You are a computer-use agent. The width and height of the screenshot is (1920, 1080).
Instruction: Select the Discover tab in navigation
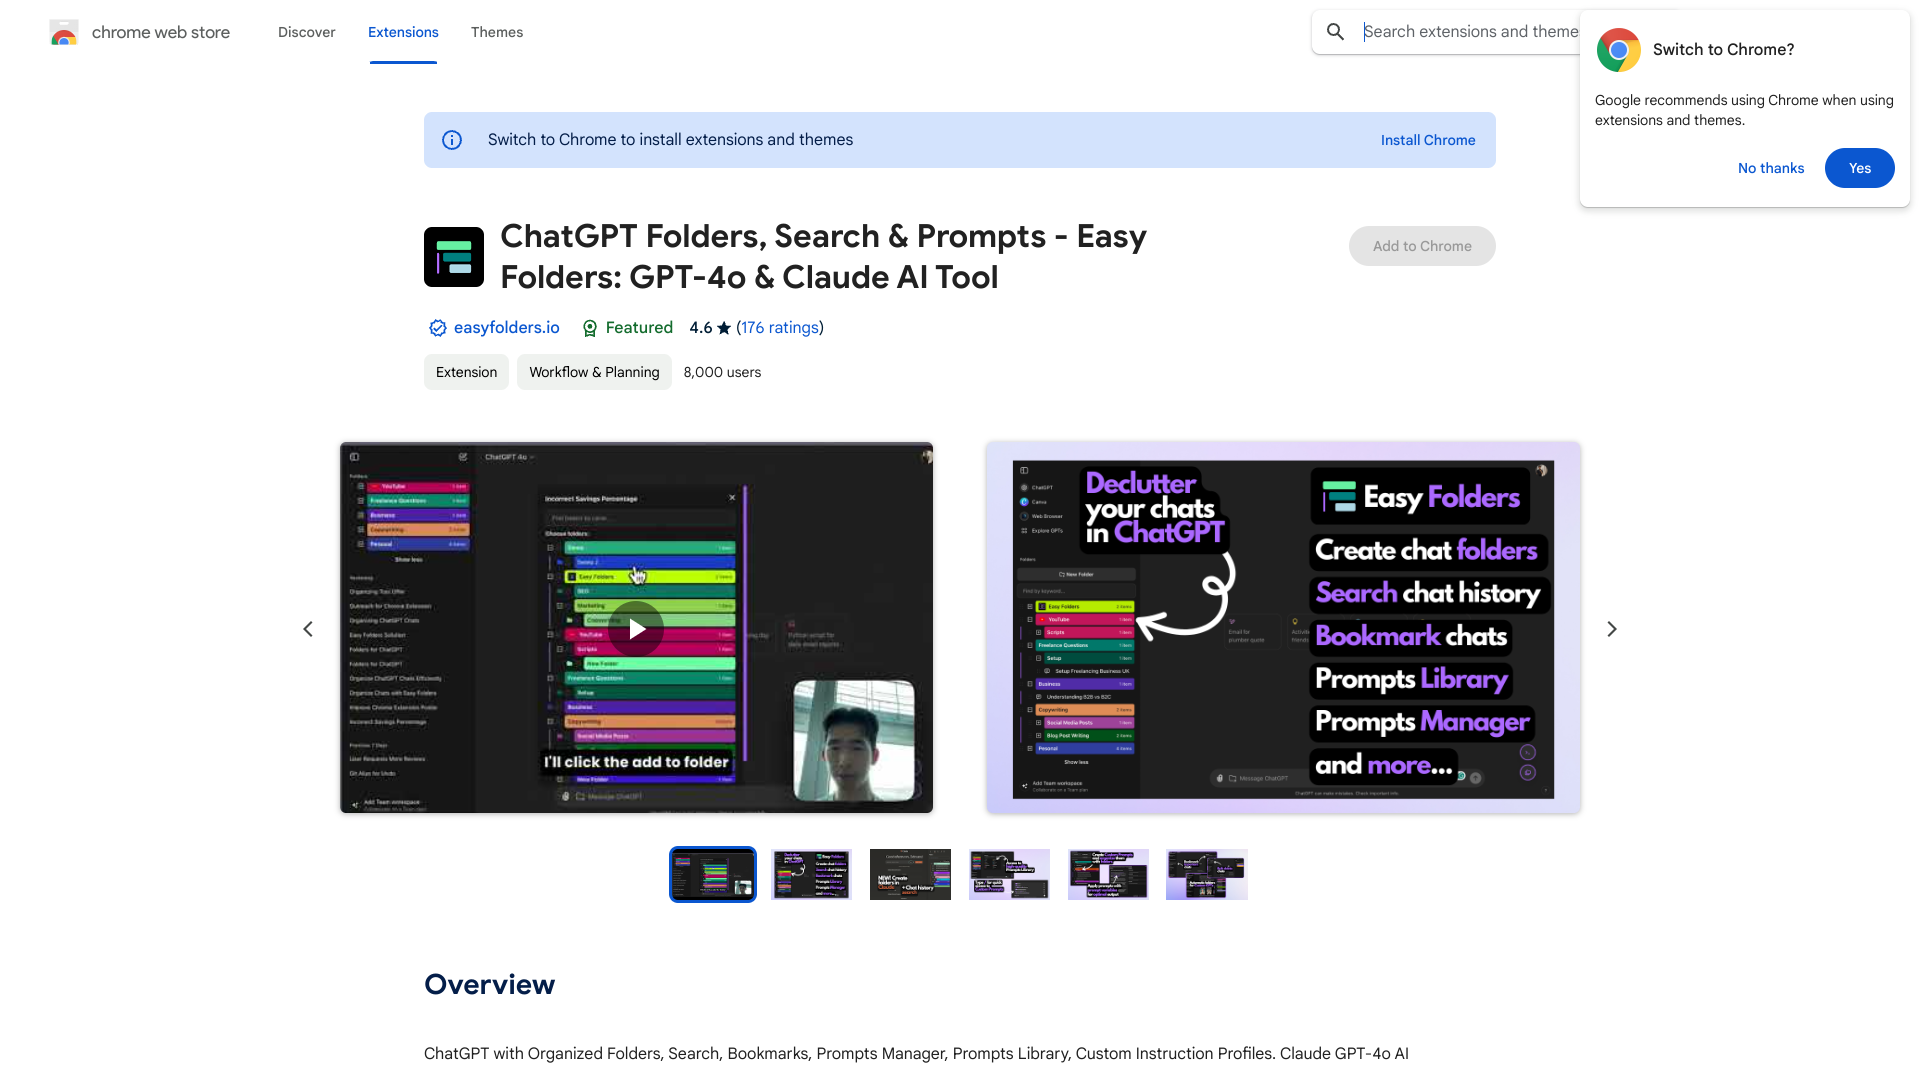tap(306, 30)
